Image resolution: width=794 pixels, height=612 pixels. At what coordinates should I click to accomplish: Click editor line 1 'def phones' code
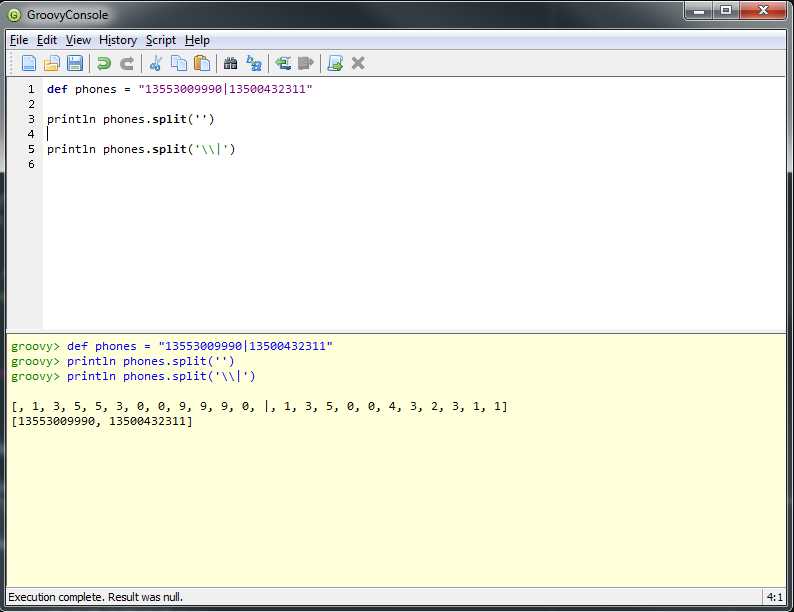[180, 89]
